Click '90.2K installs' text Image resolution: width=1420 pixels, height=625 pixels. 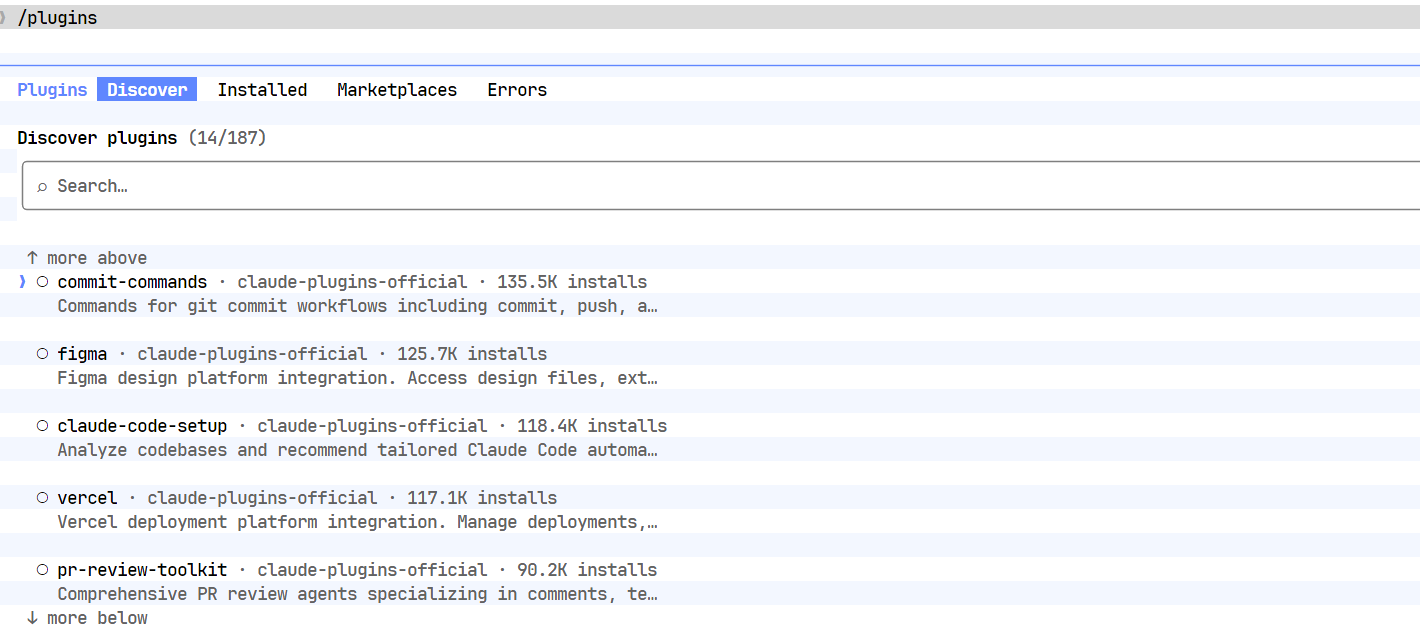(x=587, y=570)
